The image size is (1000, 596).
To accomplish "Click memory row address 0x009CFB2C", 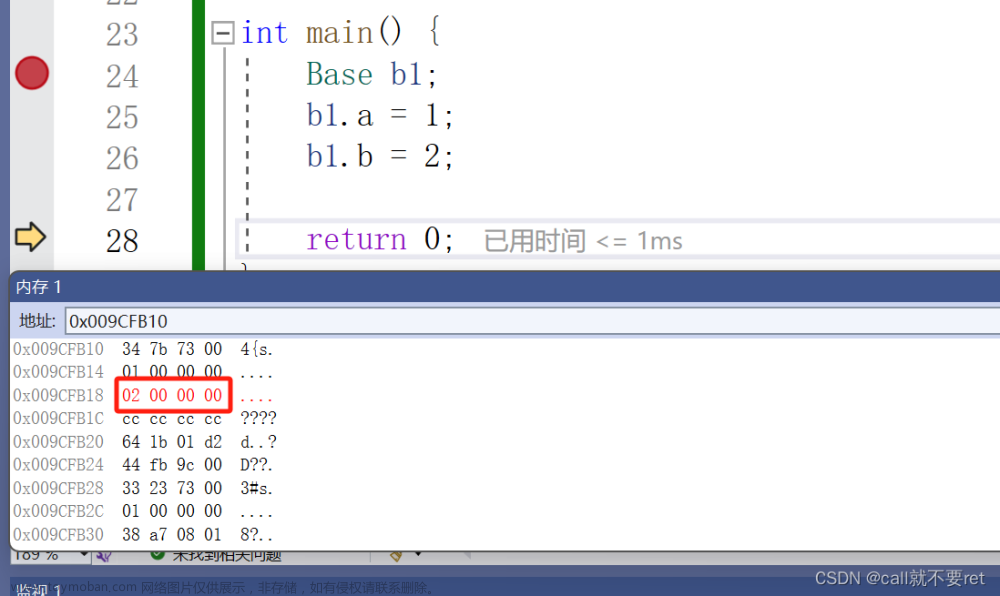I will 58,511.
